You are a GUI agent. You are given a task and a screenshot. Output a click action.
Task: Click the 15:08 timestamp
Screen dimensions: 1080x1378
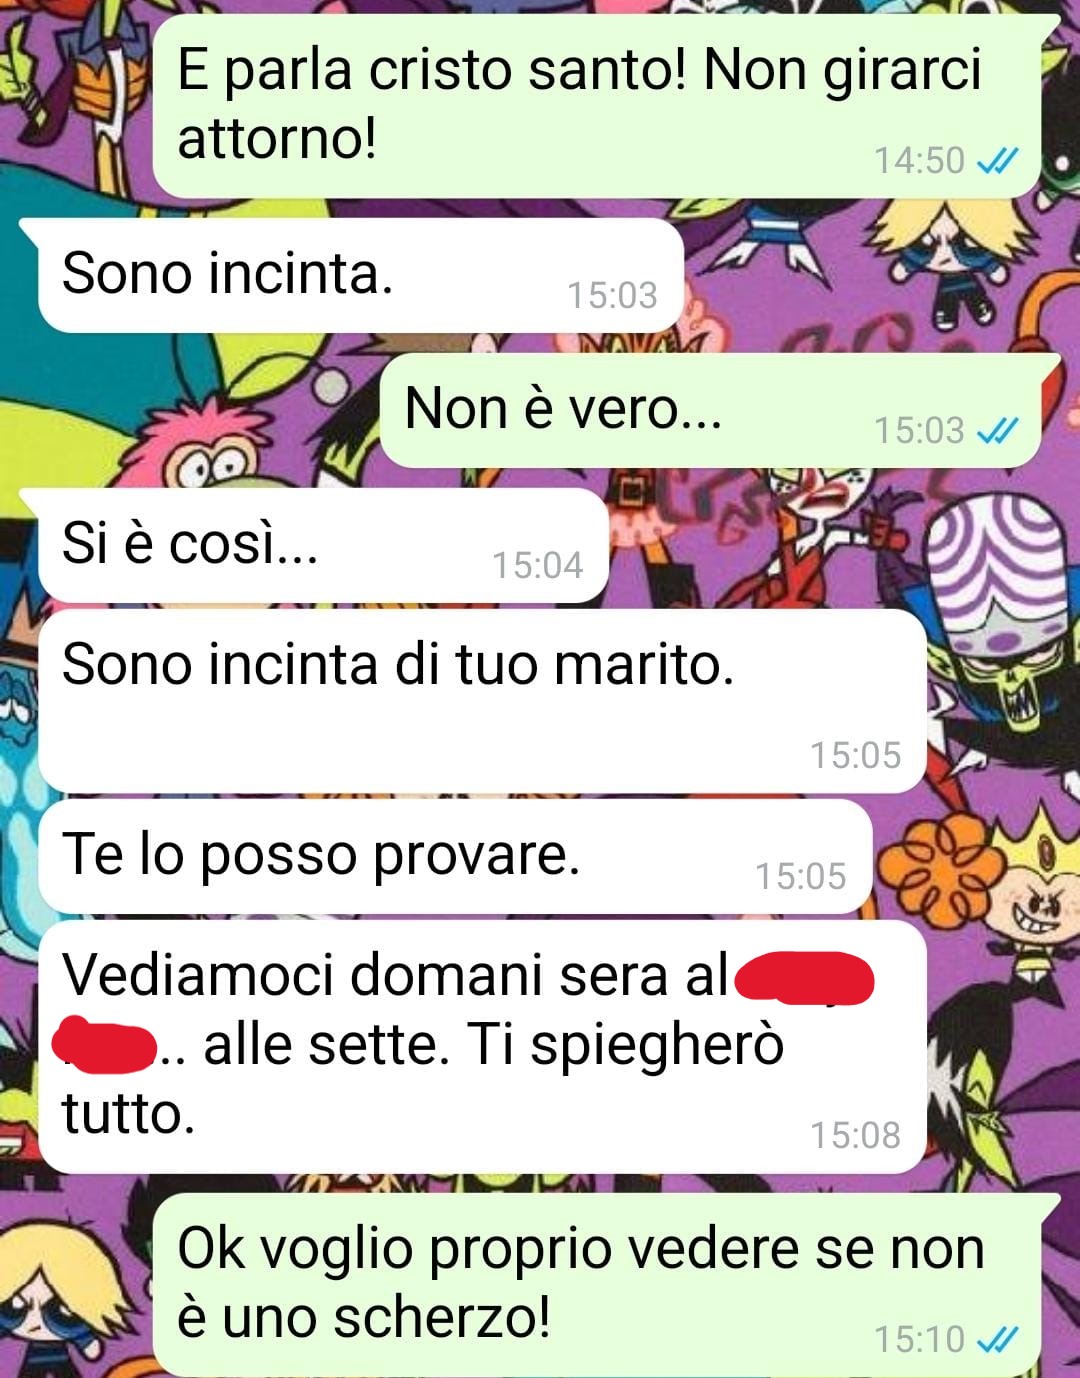pos(855,1135)
